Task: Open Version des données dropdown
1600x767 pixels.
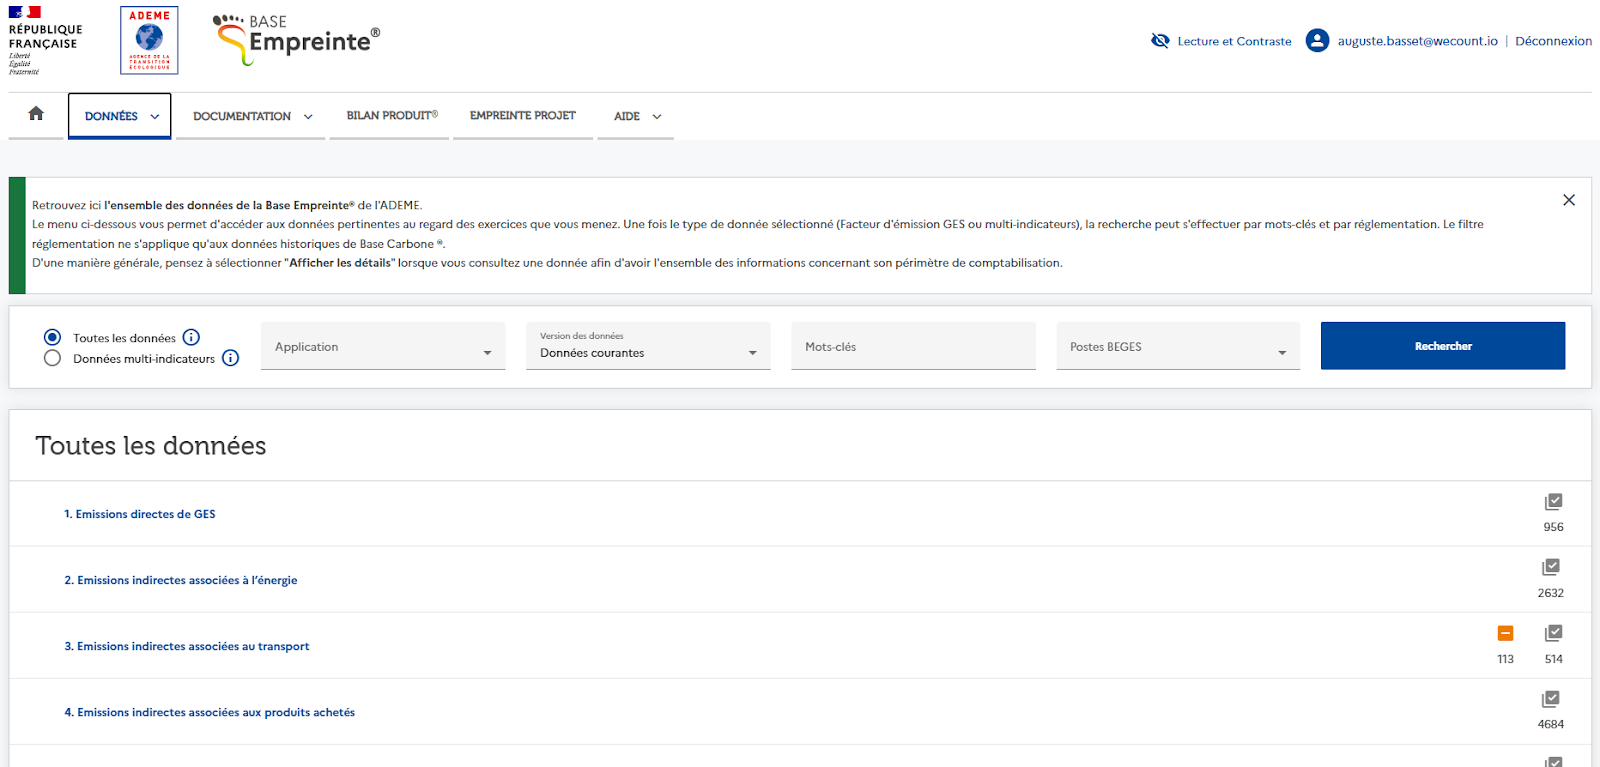Action: click(x=648, y=346)
